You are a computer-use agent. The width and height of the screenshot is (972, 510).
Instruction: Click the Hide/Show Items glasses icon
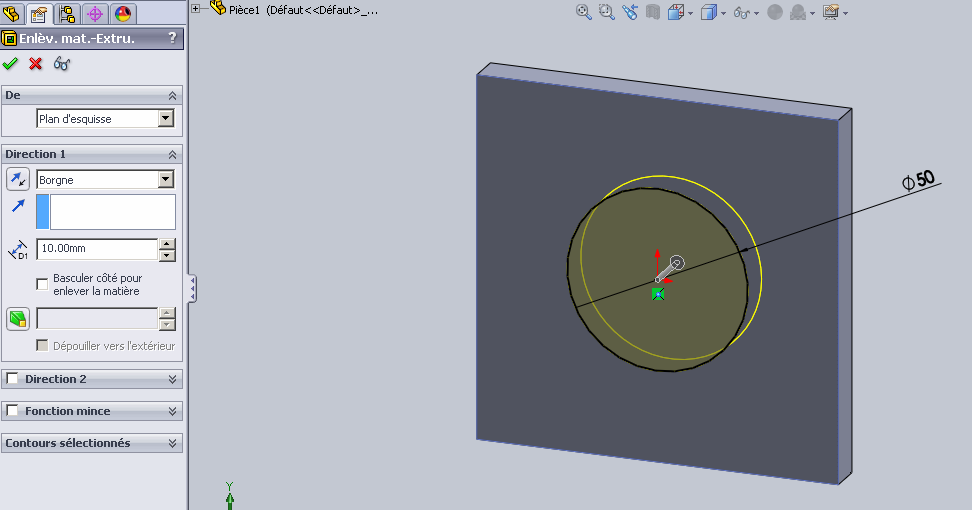pos(741,12)
